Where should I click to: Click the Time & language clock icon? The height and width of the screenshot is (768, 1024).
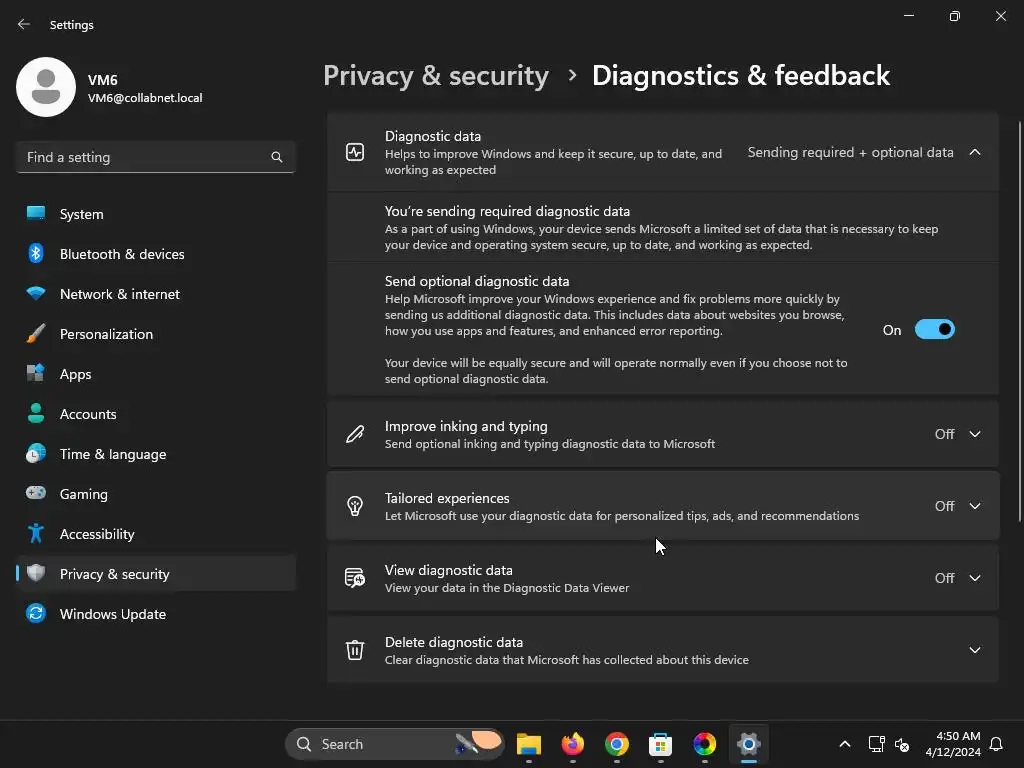click(x=36, y=453)
